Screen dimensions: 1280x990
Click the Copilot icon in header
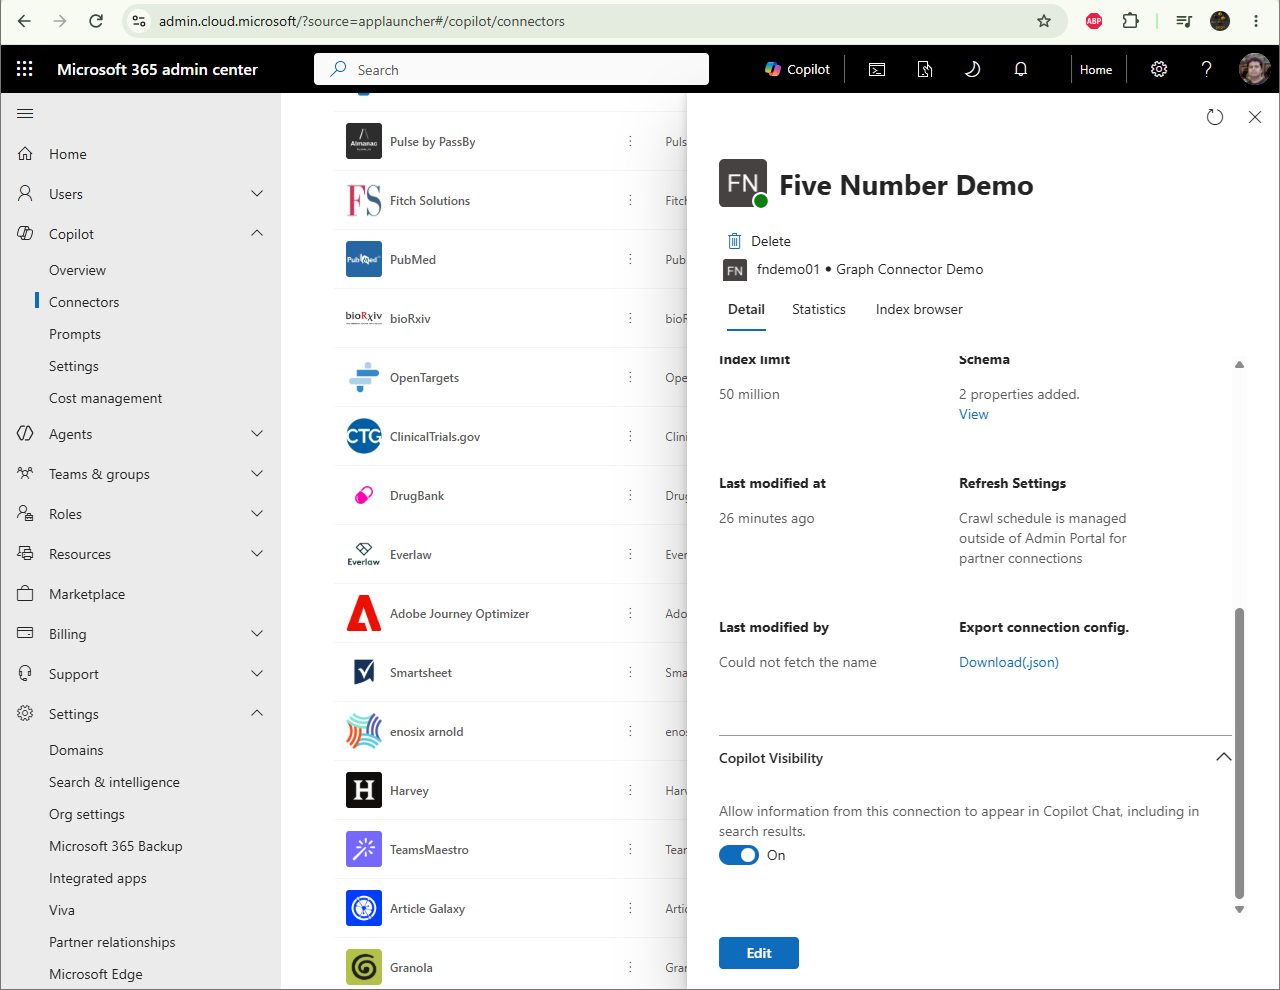pyautogui.click(x=772, y=69)
